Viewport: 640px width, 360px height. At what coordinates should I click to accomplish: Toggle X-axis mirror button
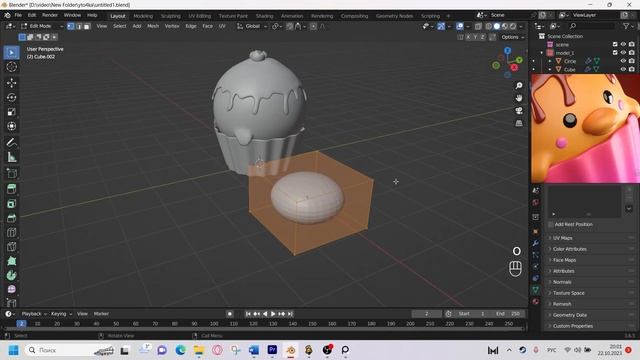[x=468, y=37]
